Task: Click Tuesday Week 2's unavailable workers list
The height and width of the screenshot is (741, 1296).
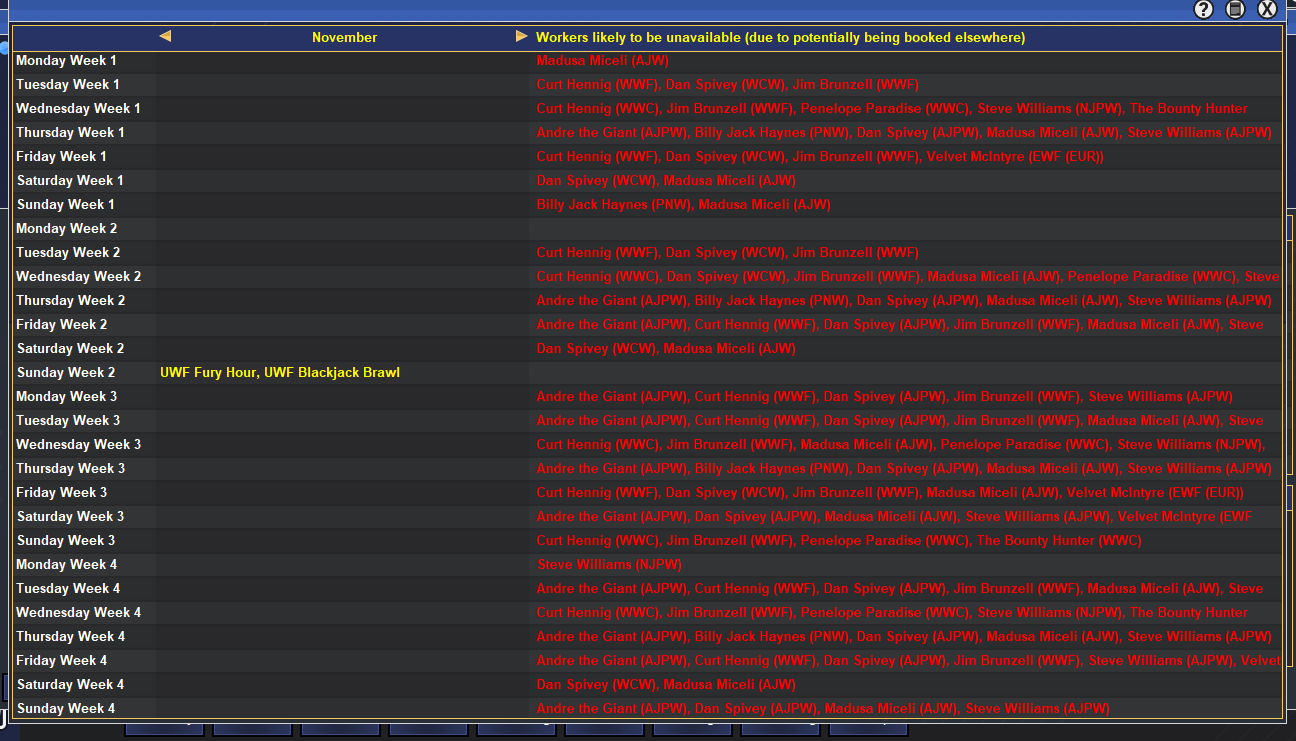Action: point(727,253)
